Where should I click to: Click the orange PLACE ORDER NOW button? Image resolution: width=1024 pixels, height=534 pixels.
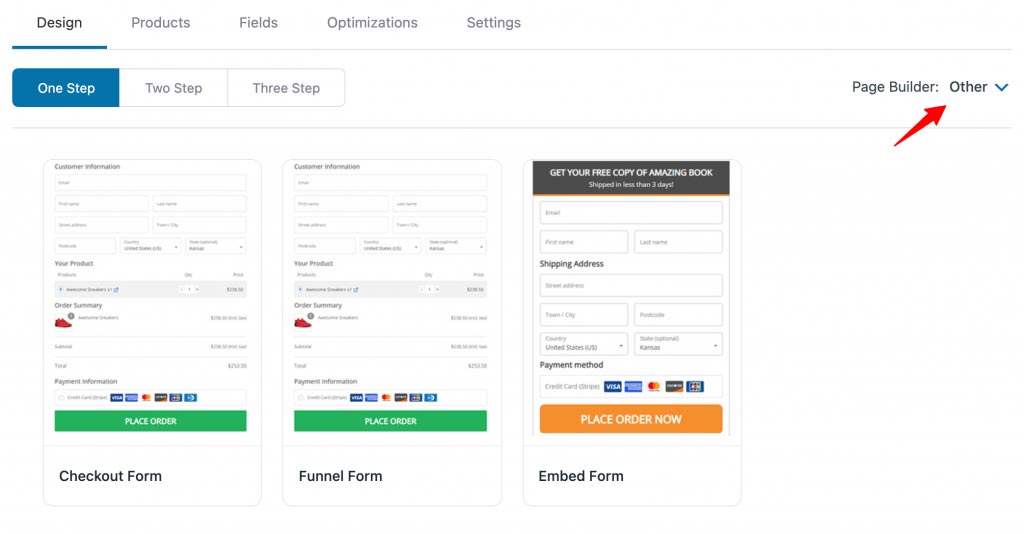[631, 419]
